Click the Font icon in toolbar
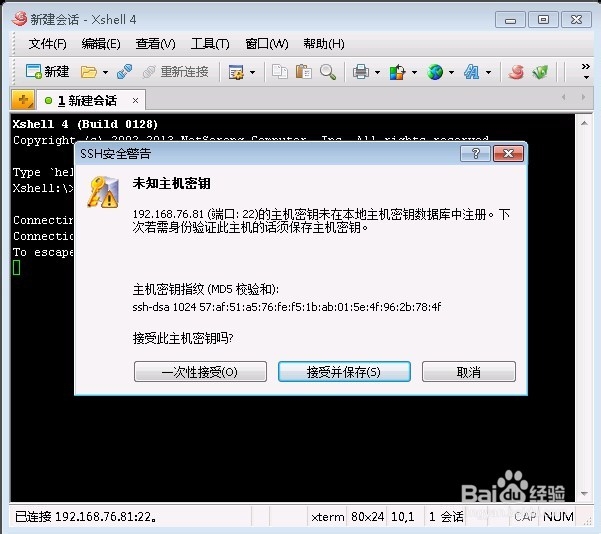Image resolution: width=601 pixels, height=534 pixels. tap(471, 72)
